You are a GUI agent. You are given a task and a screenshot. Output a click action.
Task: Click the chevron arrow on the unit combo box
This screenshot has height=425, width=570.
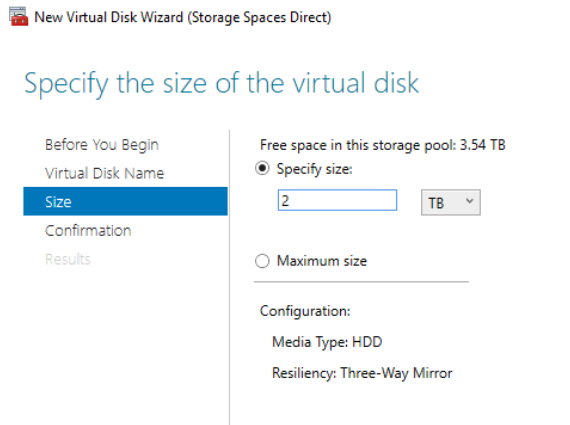(469, 201)
